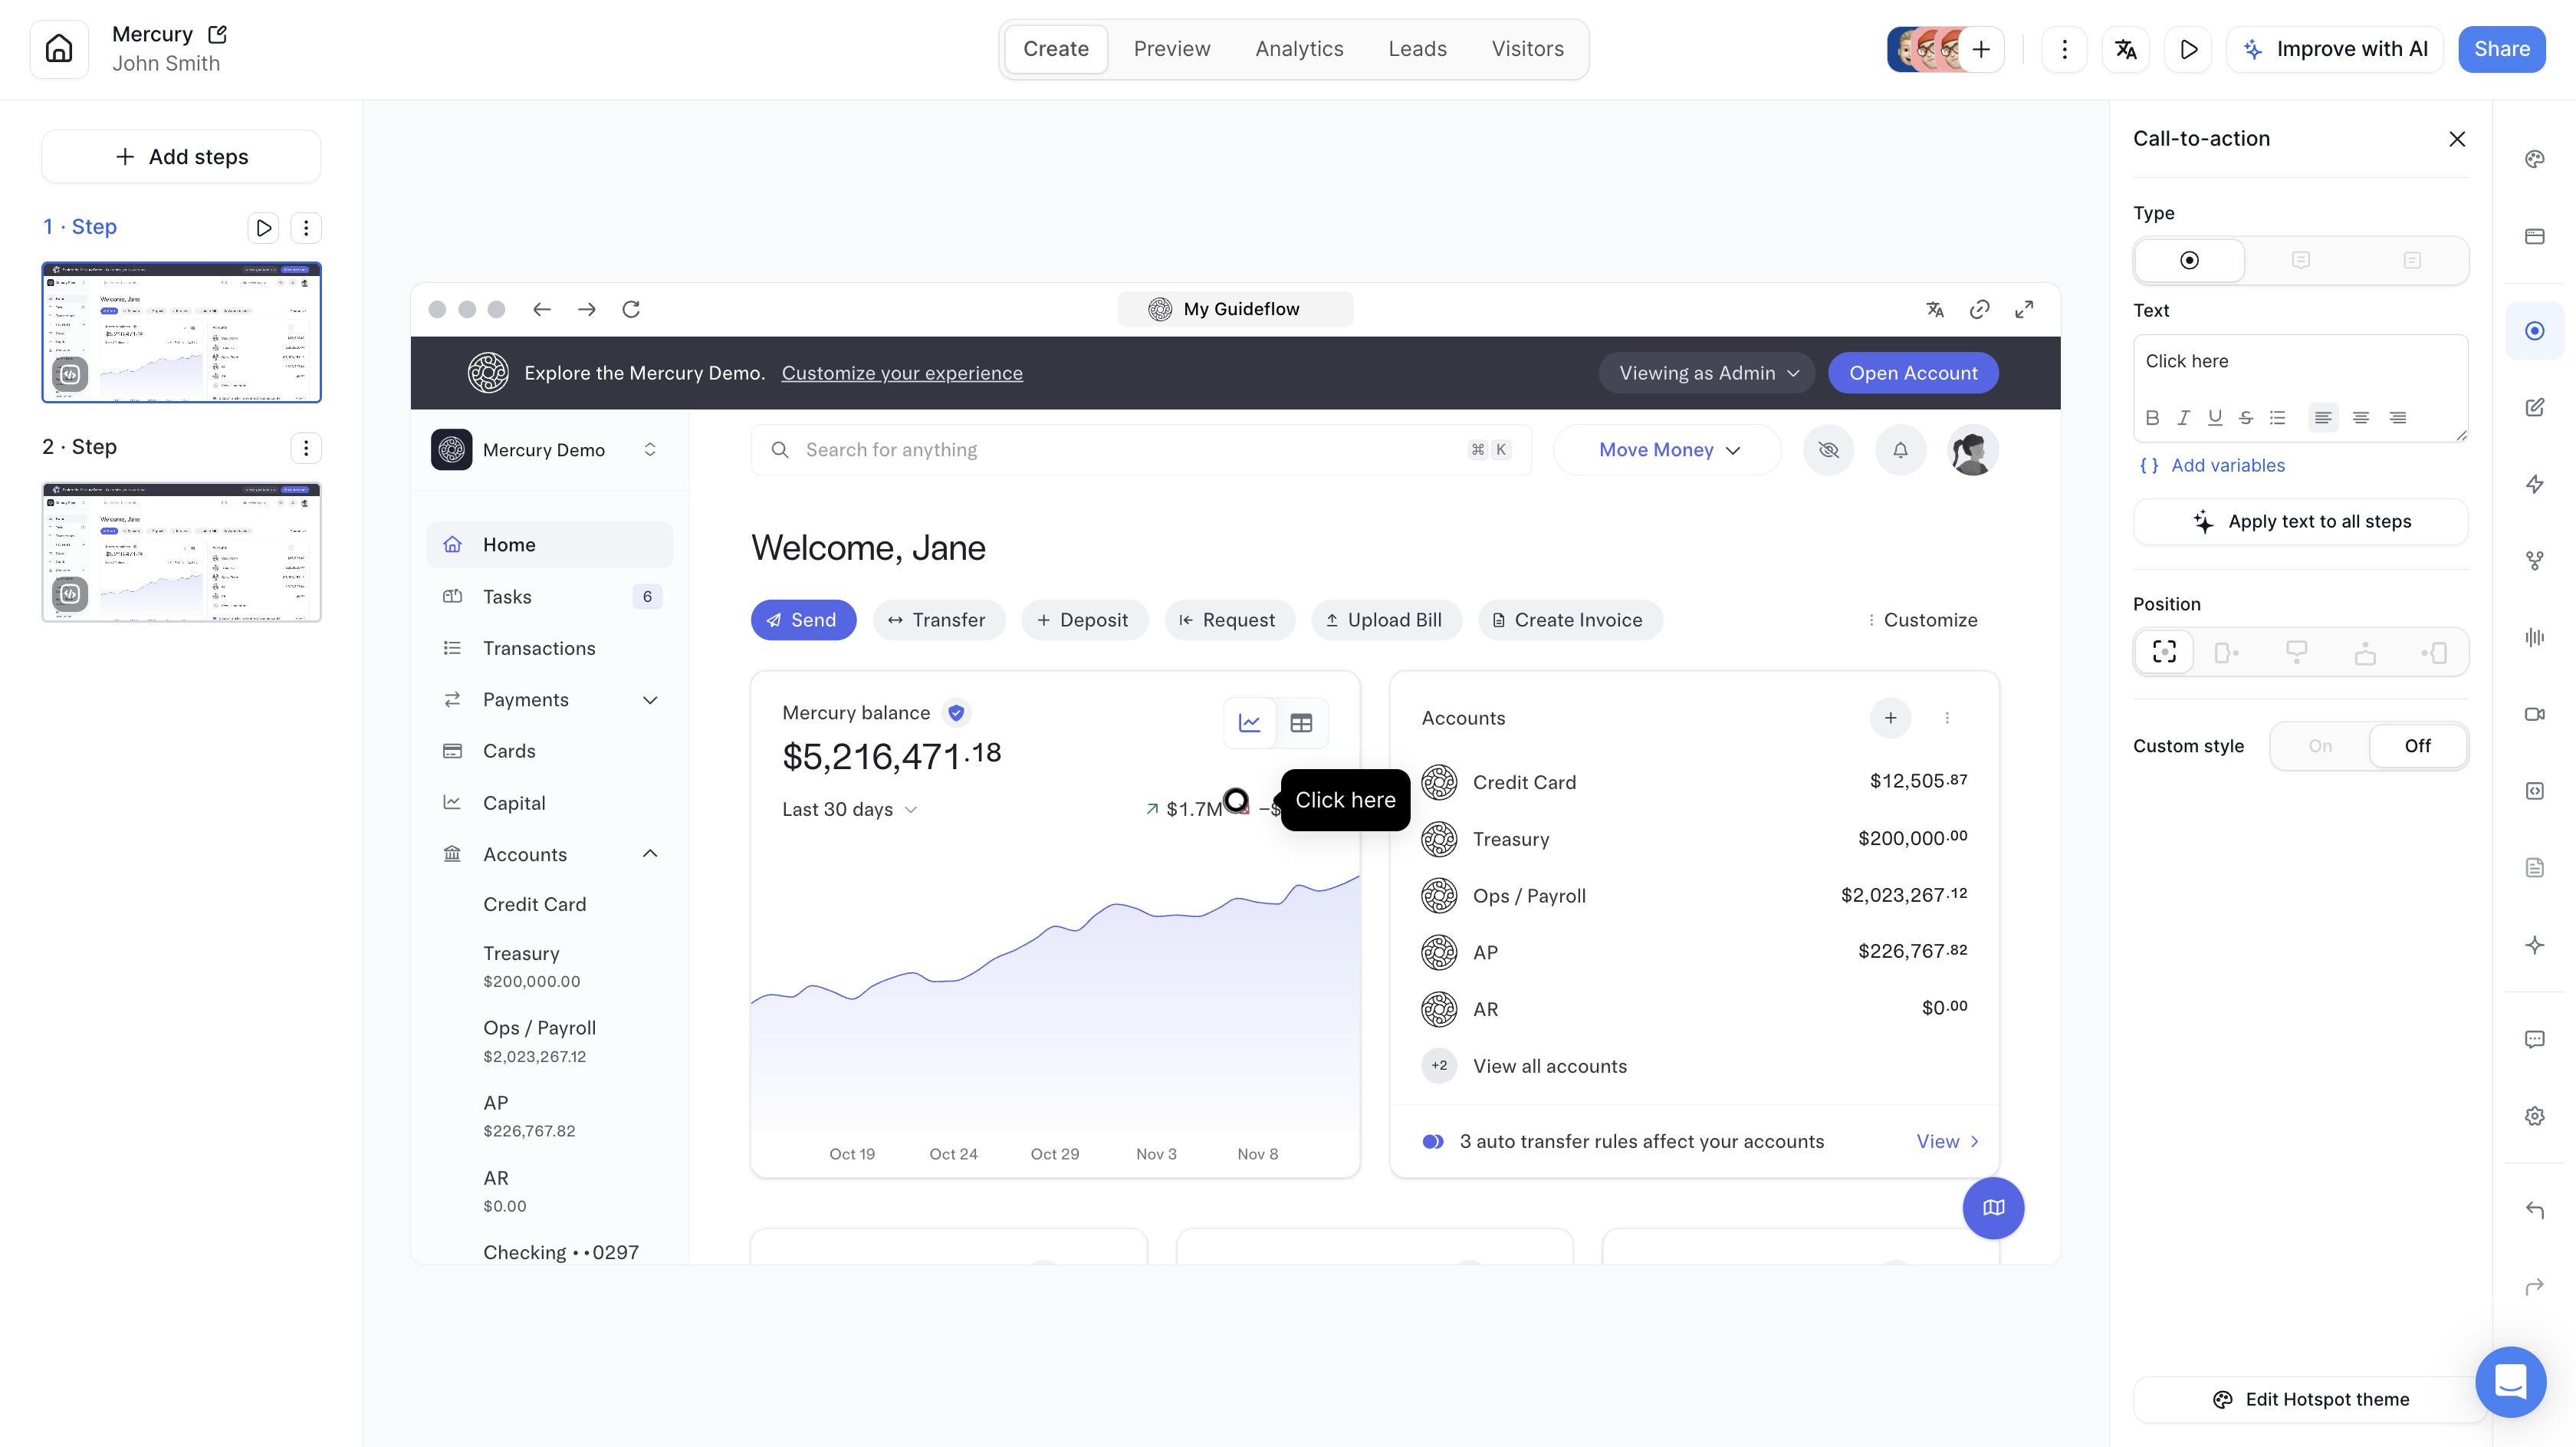This screenshot has width=2576, height=1447.
Task: Click Customize your experience link
Action: (902, 373)
